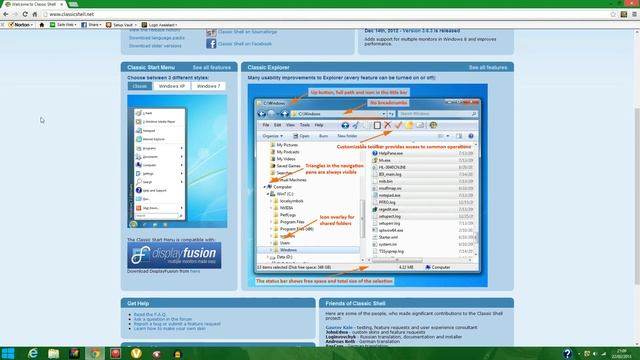Viewport: 640px width, 360px height.
Task: Click the Facebook logo icon
Action: (211, 44)
